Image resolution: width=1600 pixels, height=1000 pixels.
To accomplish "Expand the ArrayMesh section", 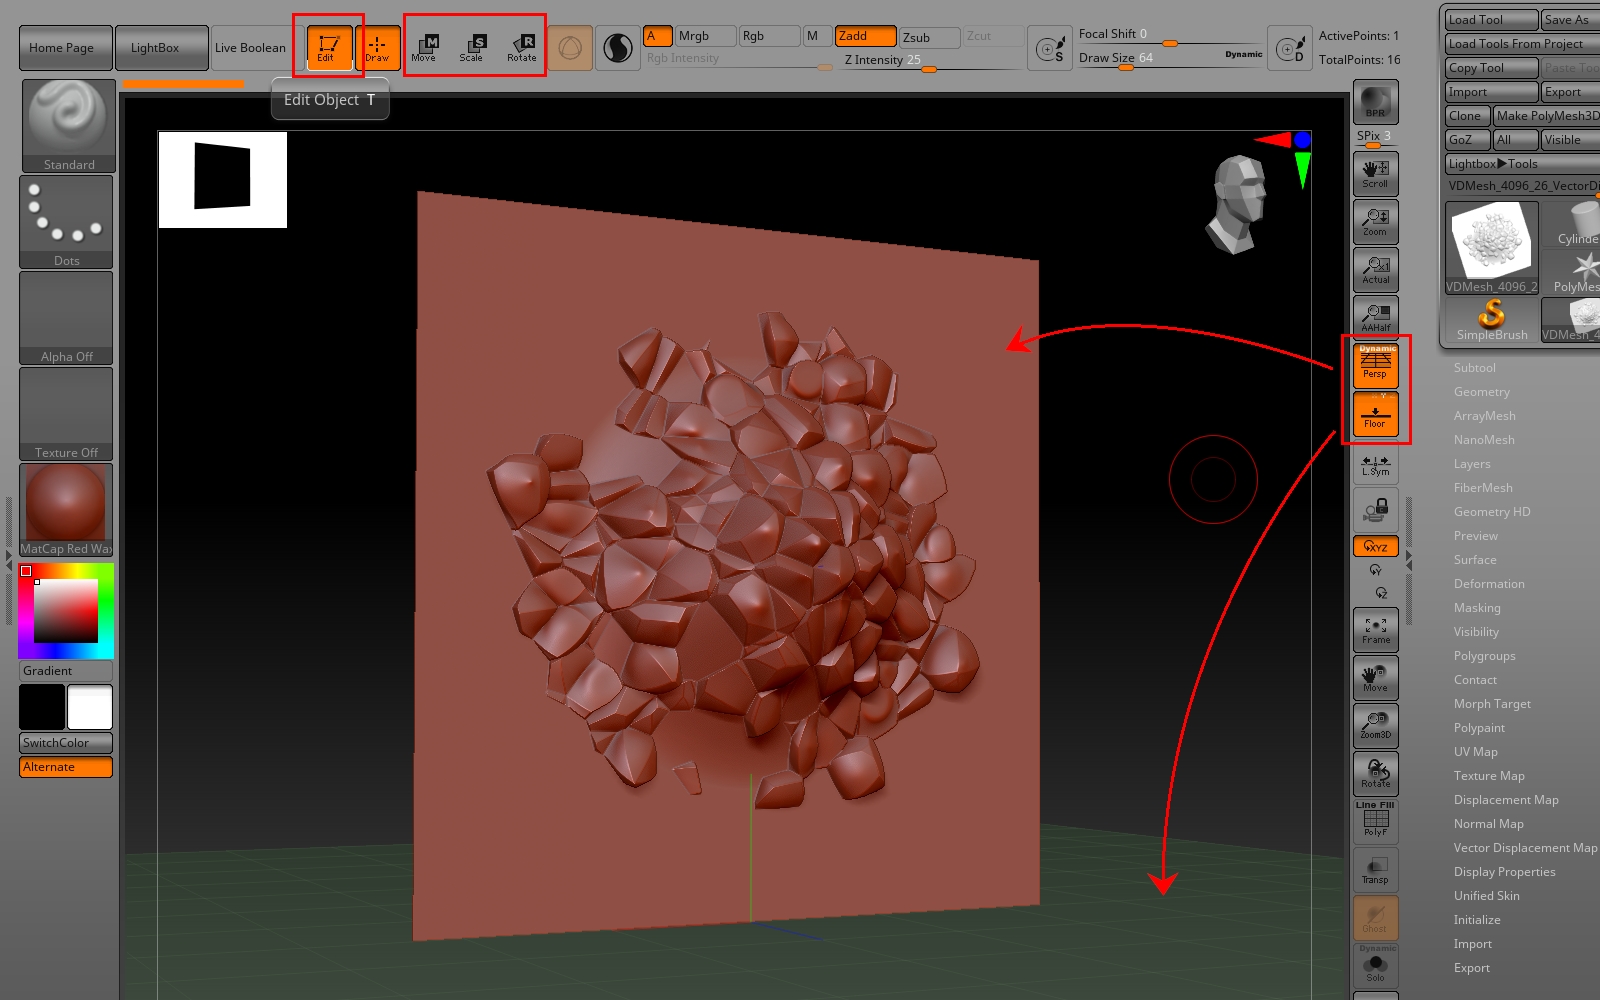I will (1484, 416).
